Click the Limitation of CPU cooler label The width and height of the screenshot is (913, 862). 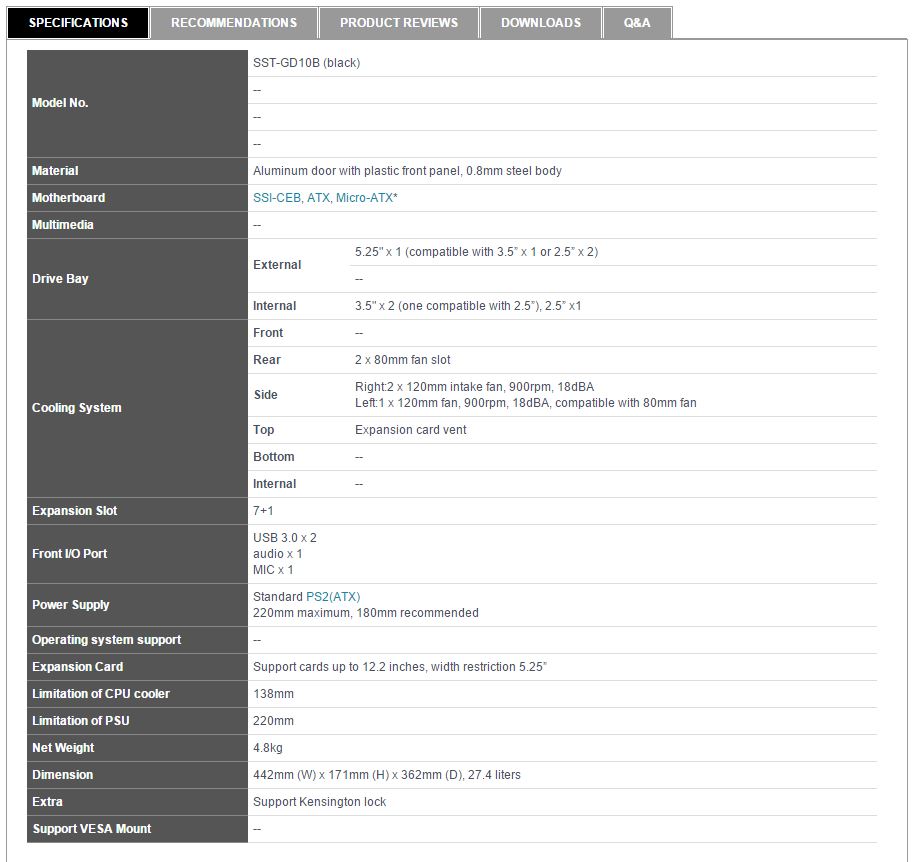point(100,694)
